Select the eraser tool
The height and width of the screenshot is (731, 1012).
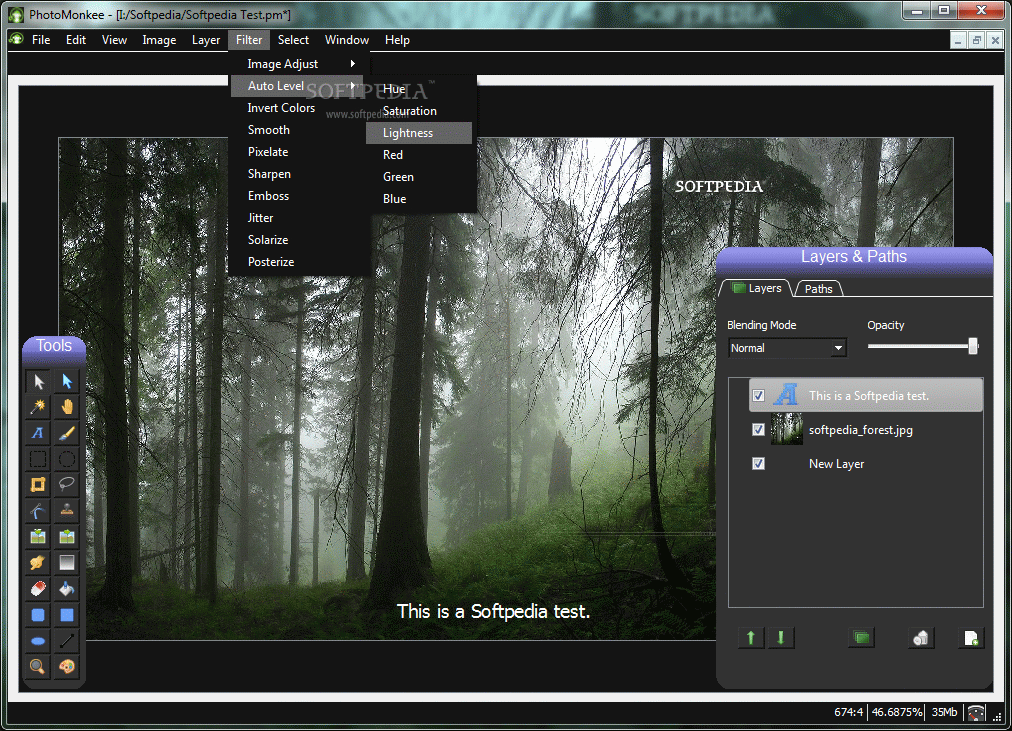click(38, 588)
